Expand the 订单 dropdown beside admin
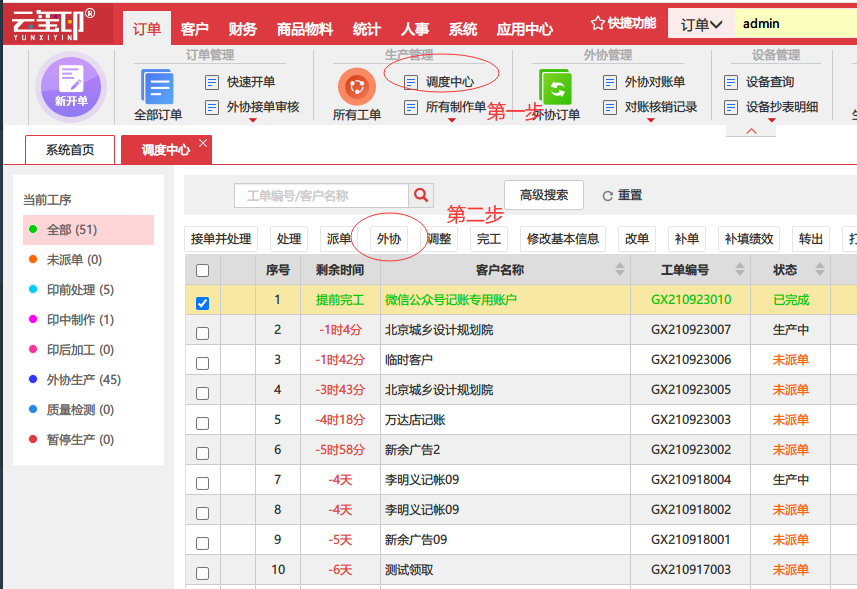The height and width of the screenshot is (589, 857). click(x=701, y=24)
